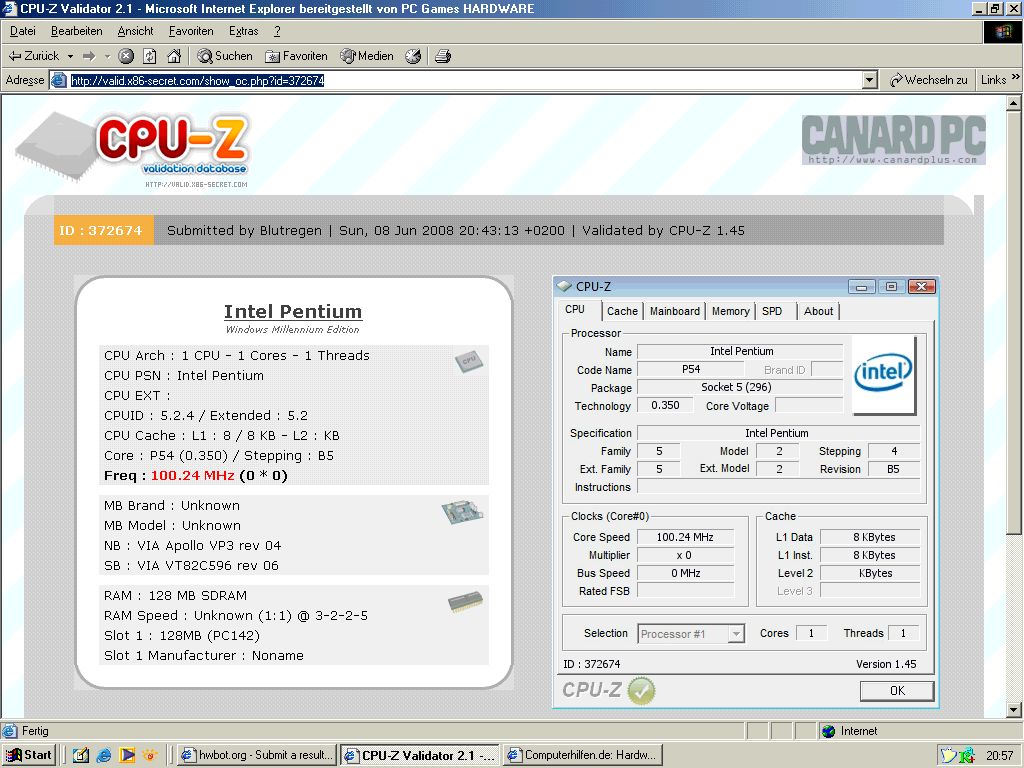Open the Medien toolbar button
Image resolution: width=1024 pixels, height=768 pixels.
pyautogui.click(x=366, y=56)
